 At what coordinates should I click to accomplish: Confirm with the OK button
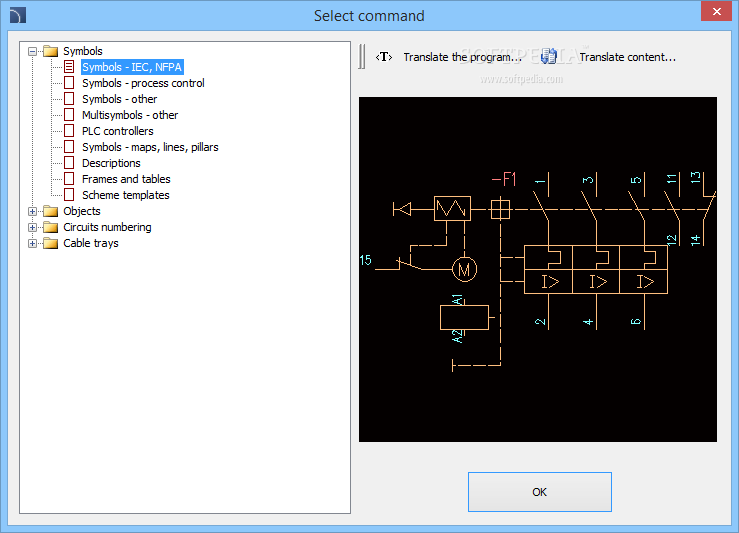coord(540,492)
